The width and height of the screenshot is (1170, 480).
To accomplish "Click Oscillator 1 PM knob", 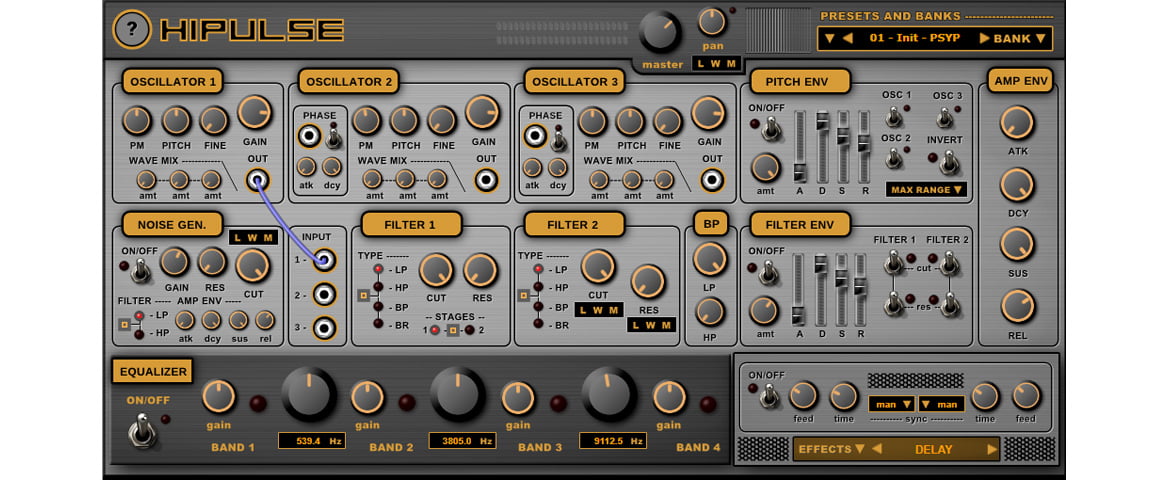I will pos(137,120).
